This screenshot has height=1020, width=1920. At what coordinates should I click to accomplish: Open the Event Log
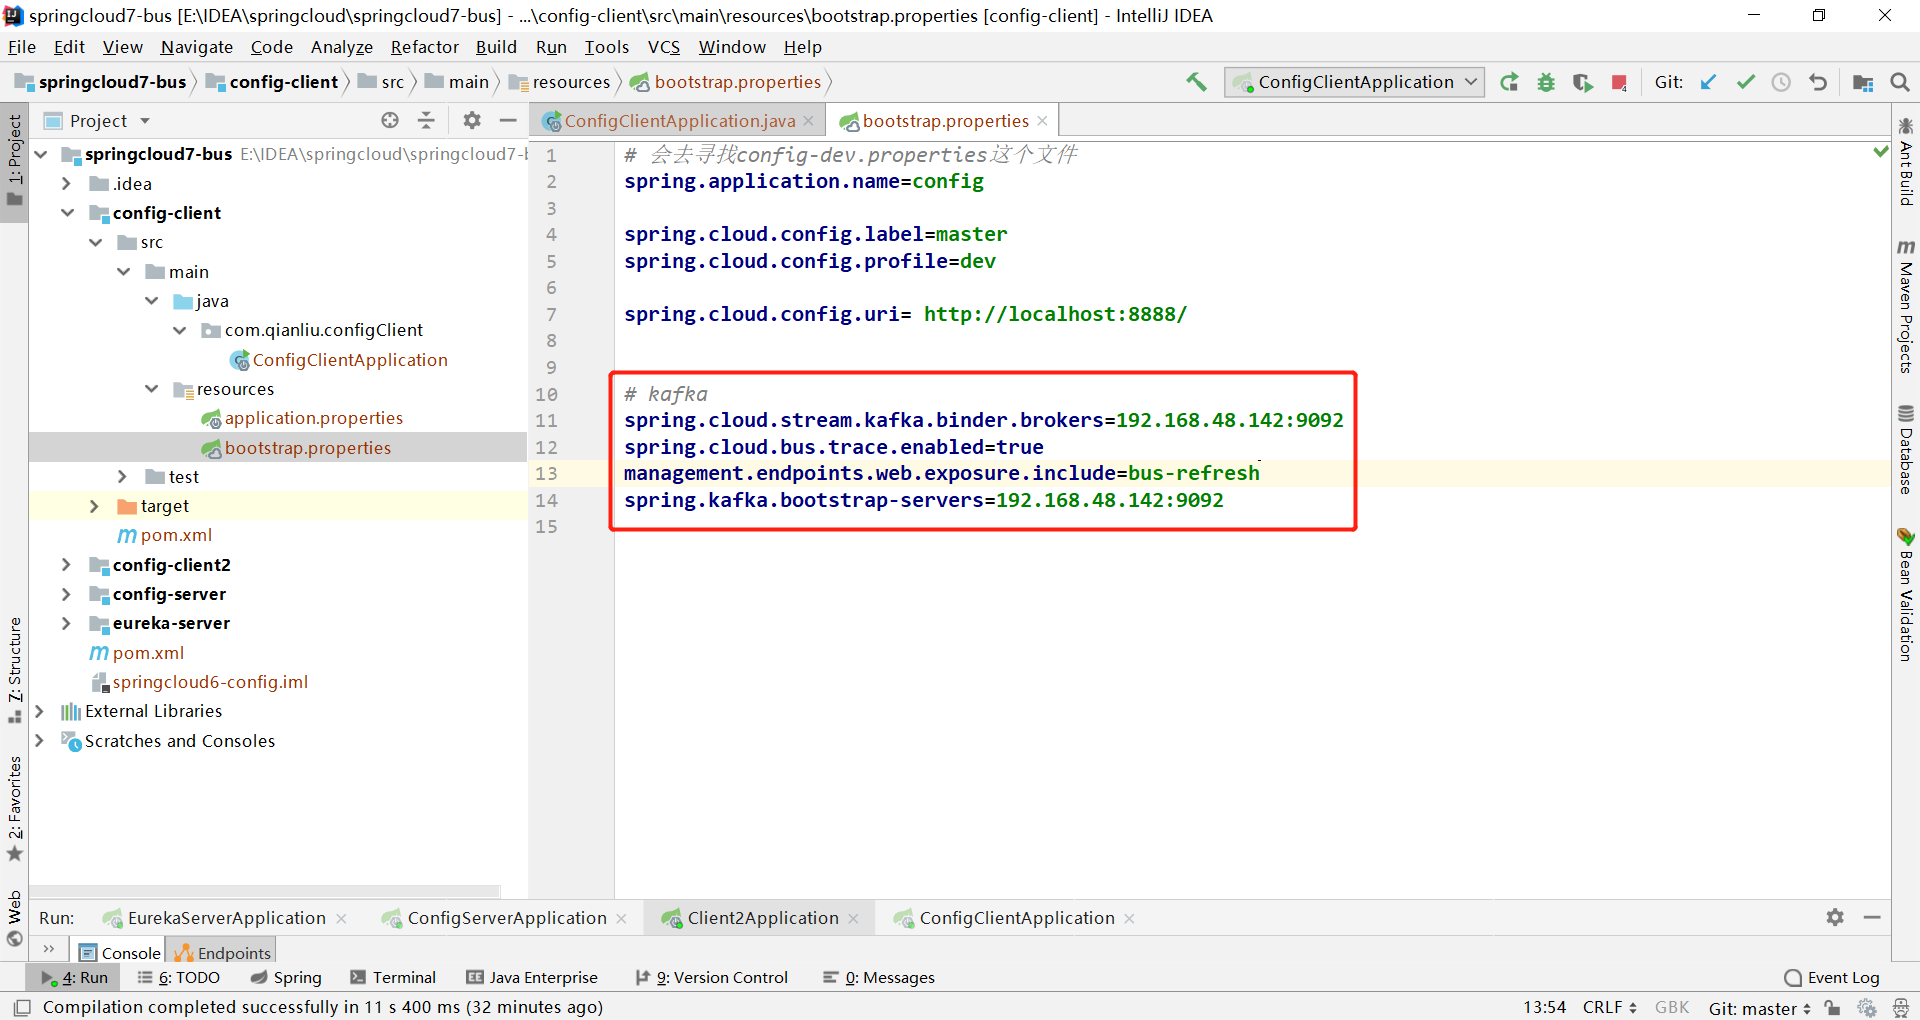point(1832,978)
